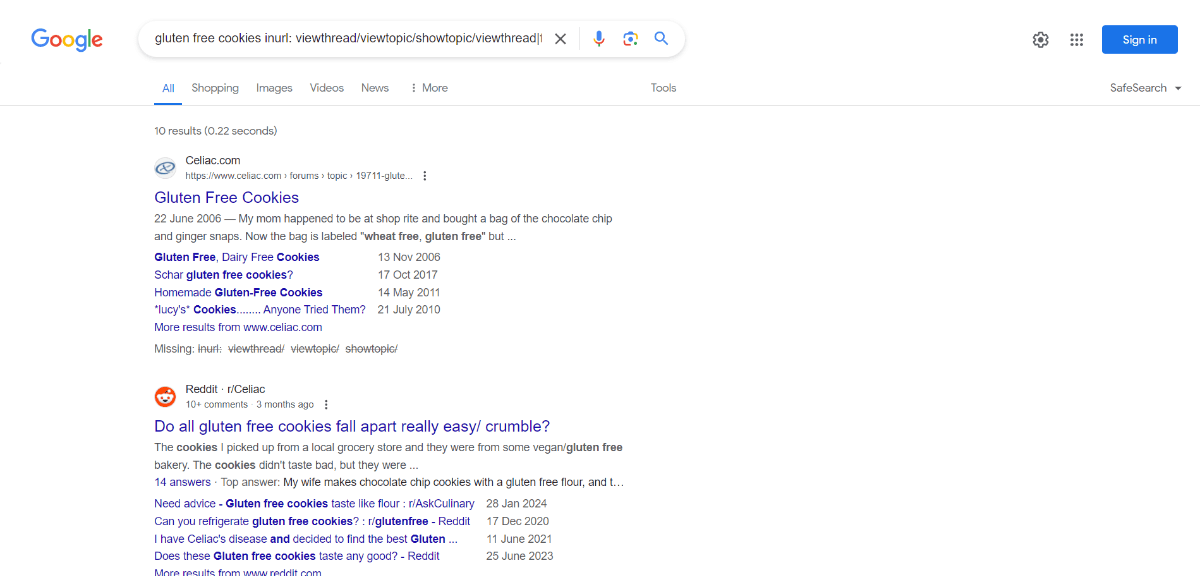Click the date 11 June 2021
1200x576 pixels.
519,538
